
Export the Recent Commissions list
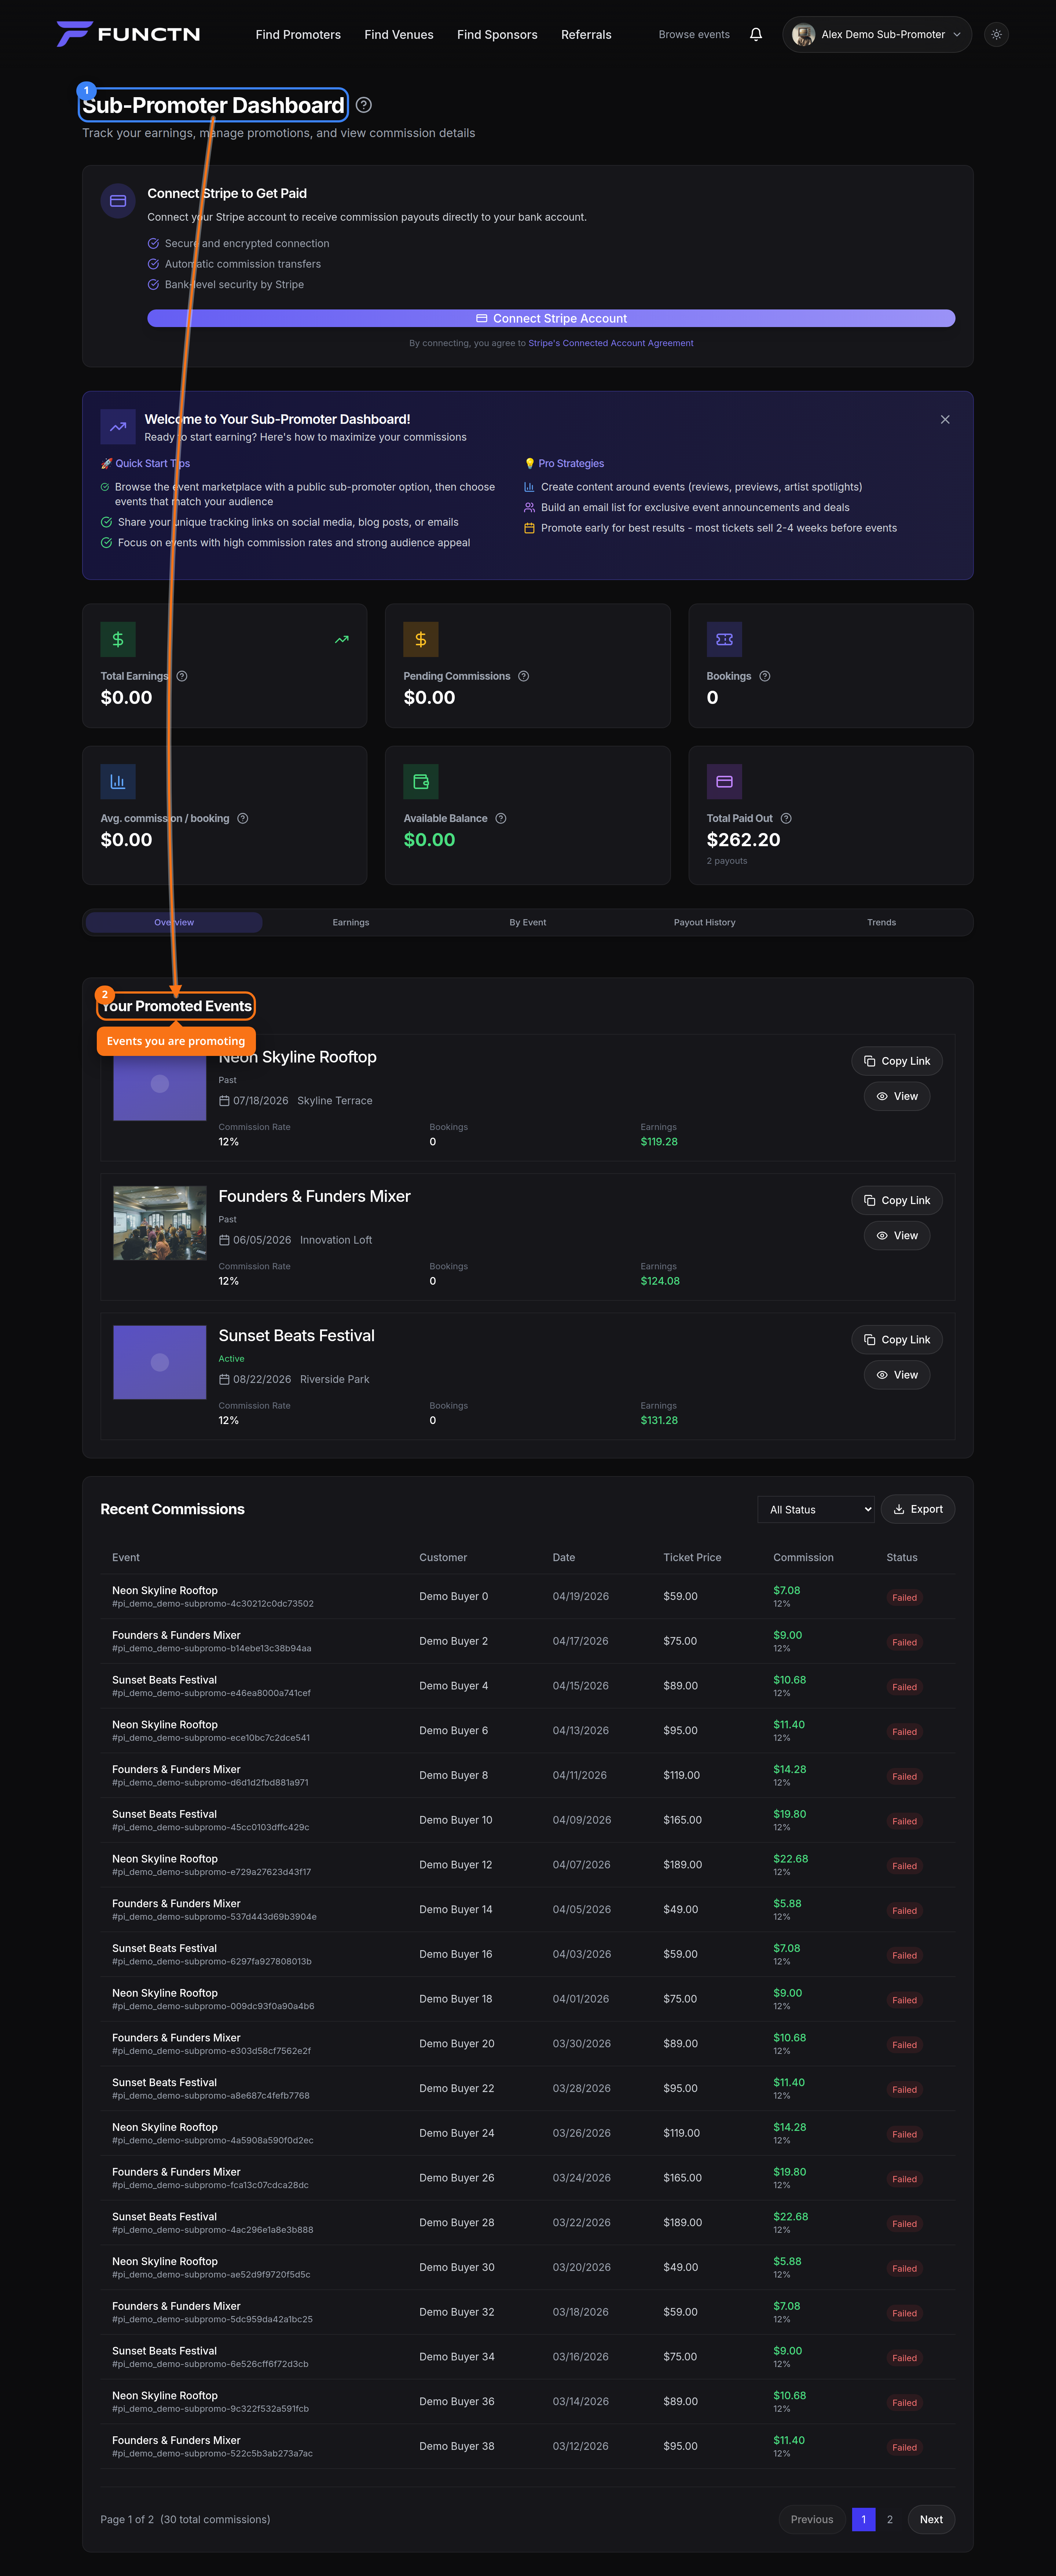click(x=918, y=1509)
